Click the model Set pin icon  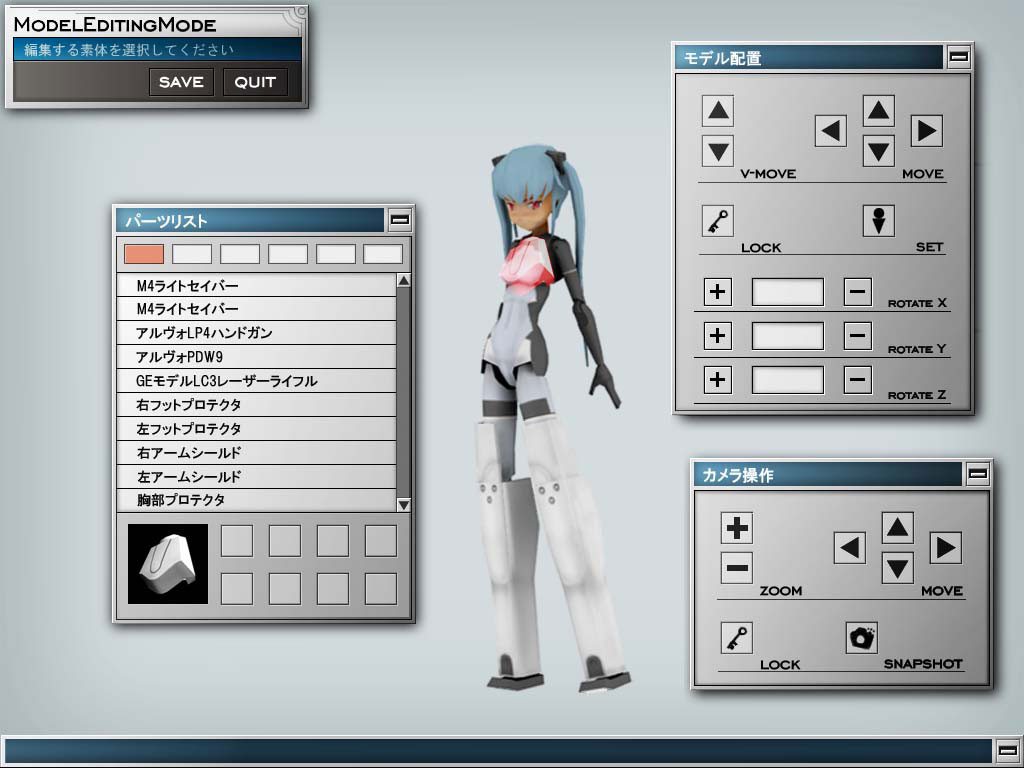click(878, 220)
